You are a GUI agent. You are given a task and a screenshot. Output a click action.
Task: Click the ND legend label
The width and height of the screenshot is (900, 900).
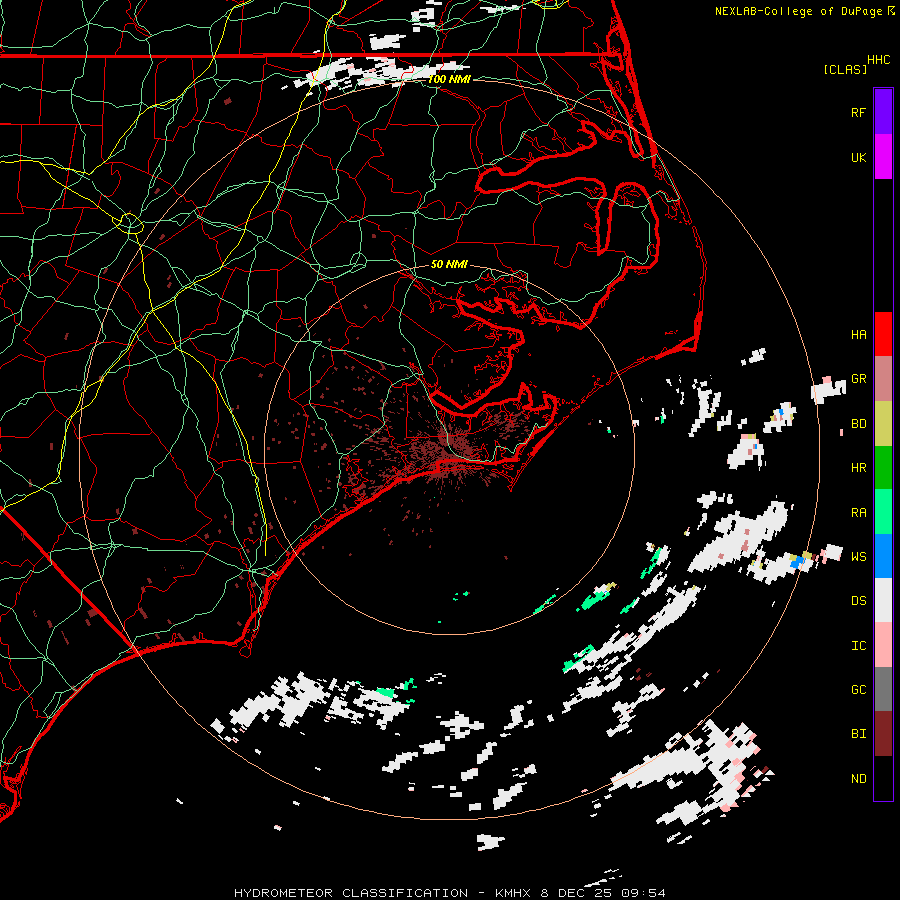coord(858,778)
